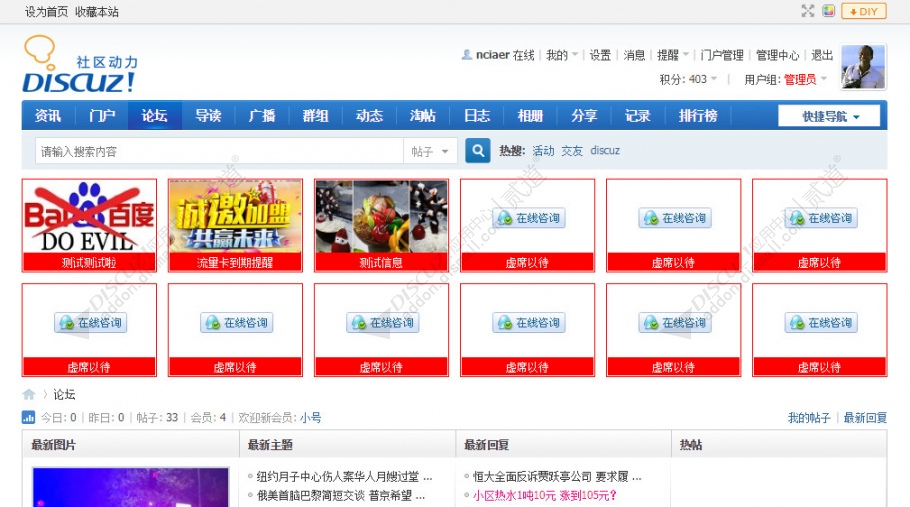Click the 退出 logout link
This screenshot has width=910, height=507.
[822, 55]
